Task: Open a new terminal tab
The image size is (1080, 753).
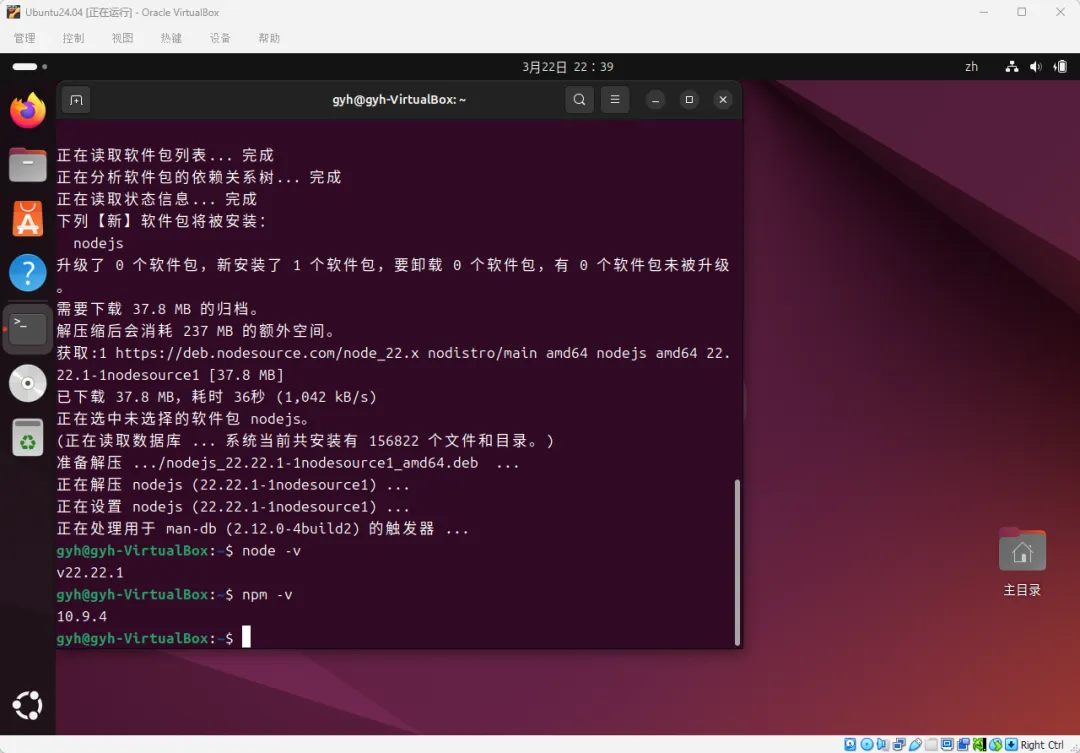Action: [76, 100]
